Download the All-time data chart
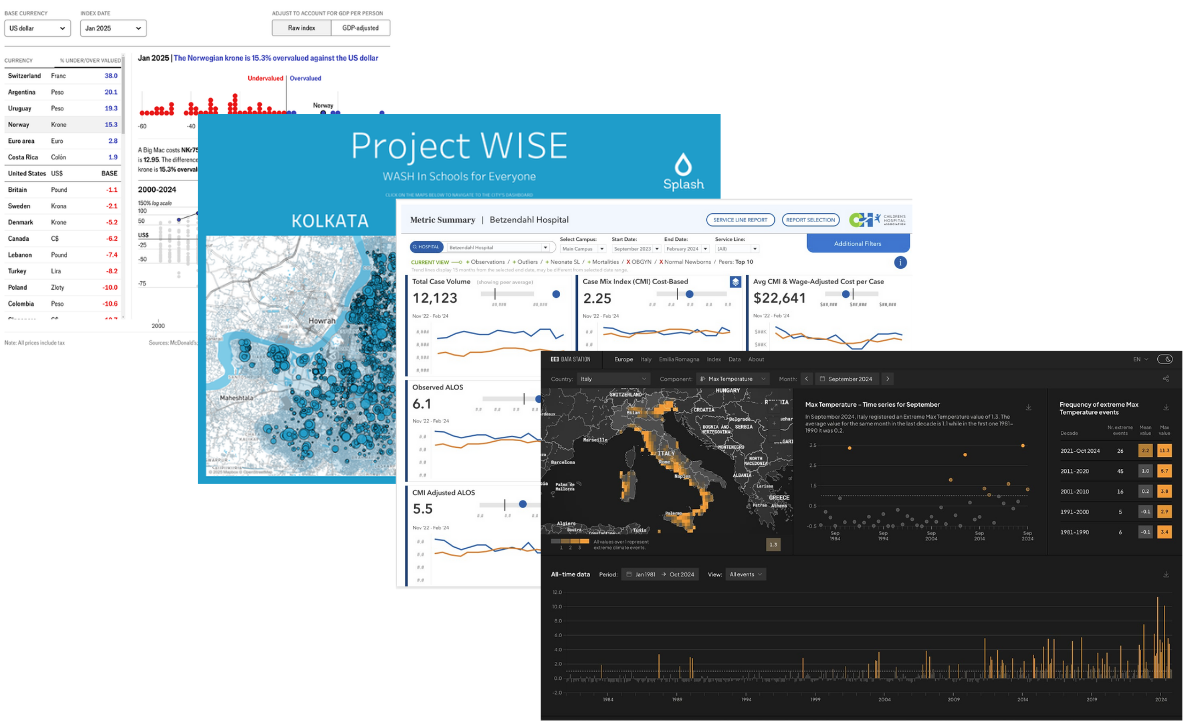Viewport: 1183px width, 721px height. (1166, 575)
